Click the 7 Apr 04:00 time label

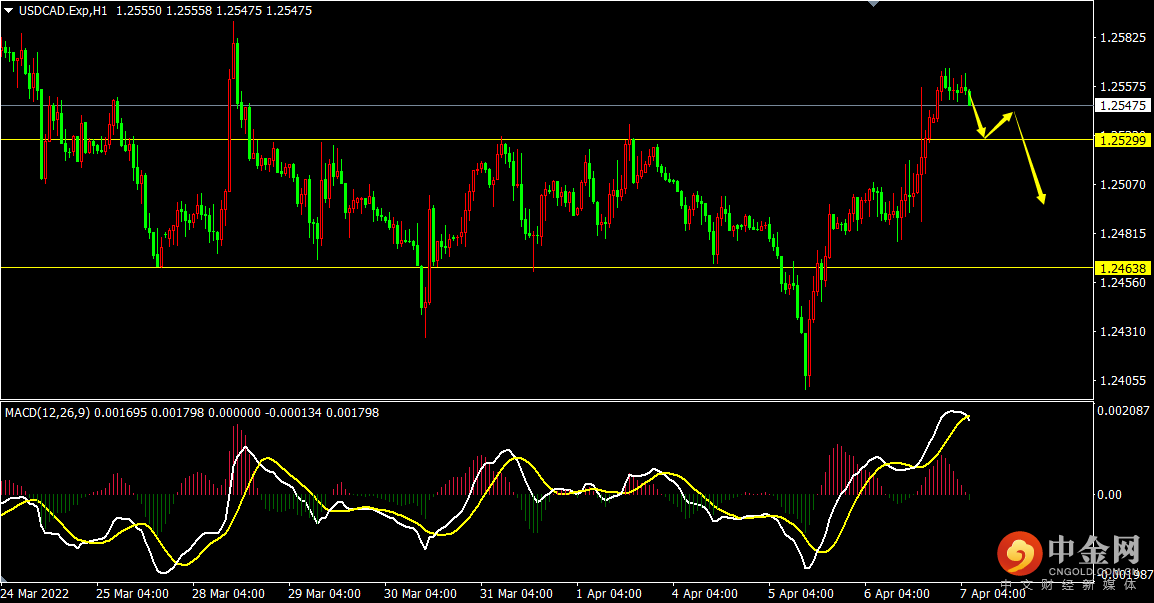[x=993, y=593]
